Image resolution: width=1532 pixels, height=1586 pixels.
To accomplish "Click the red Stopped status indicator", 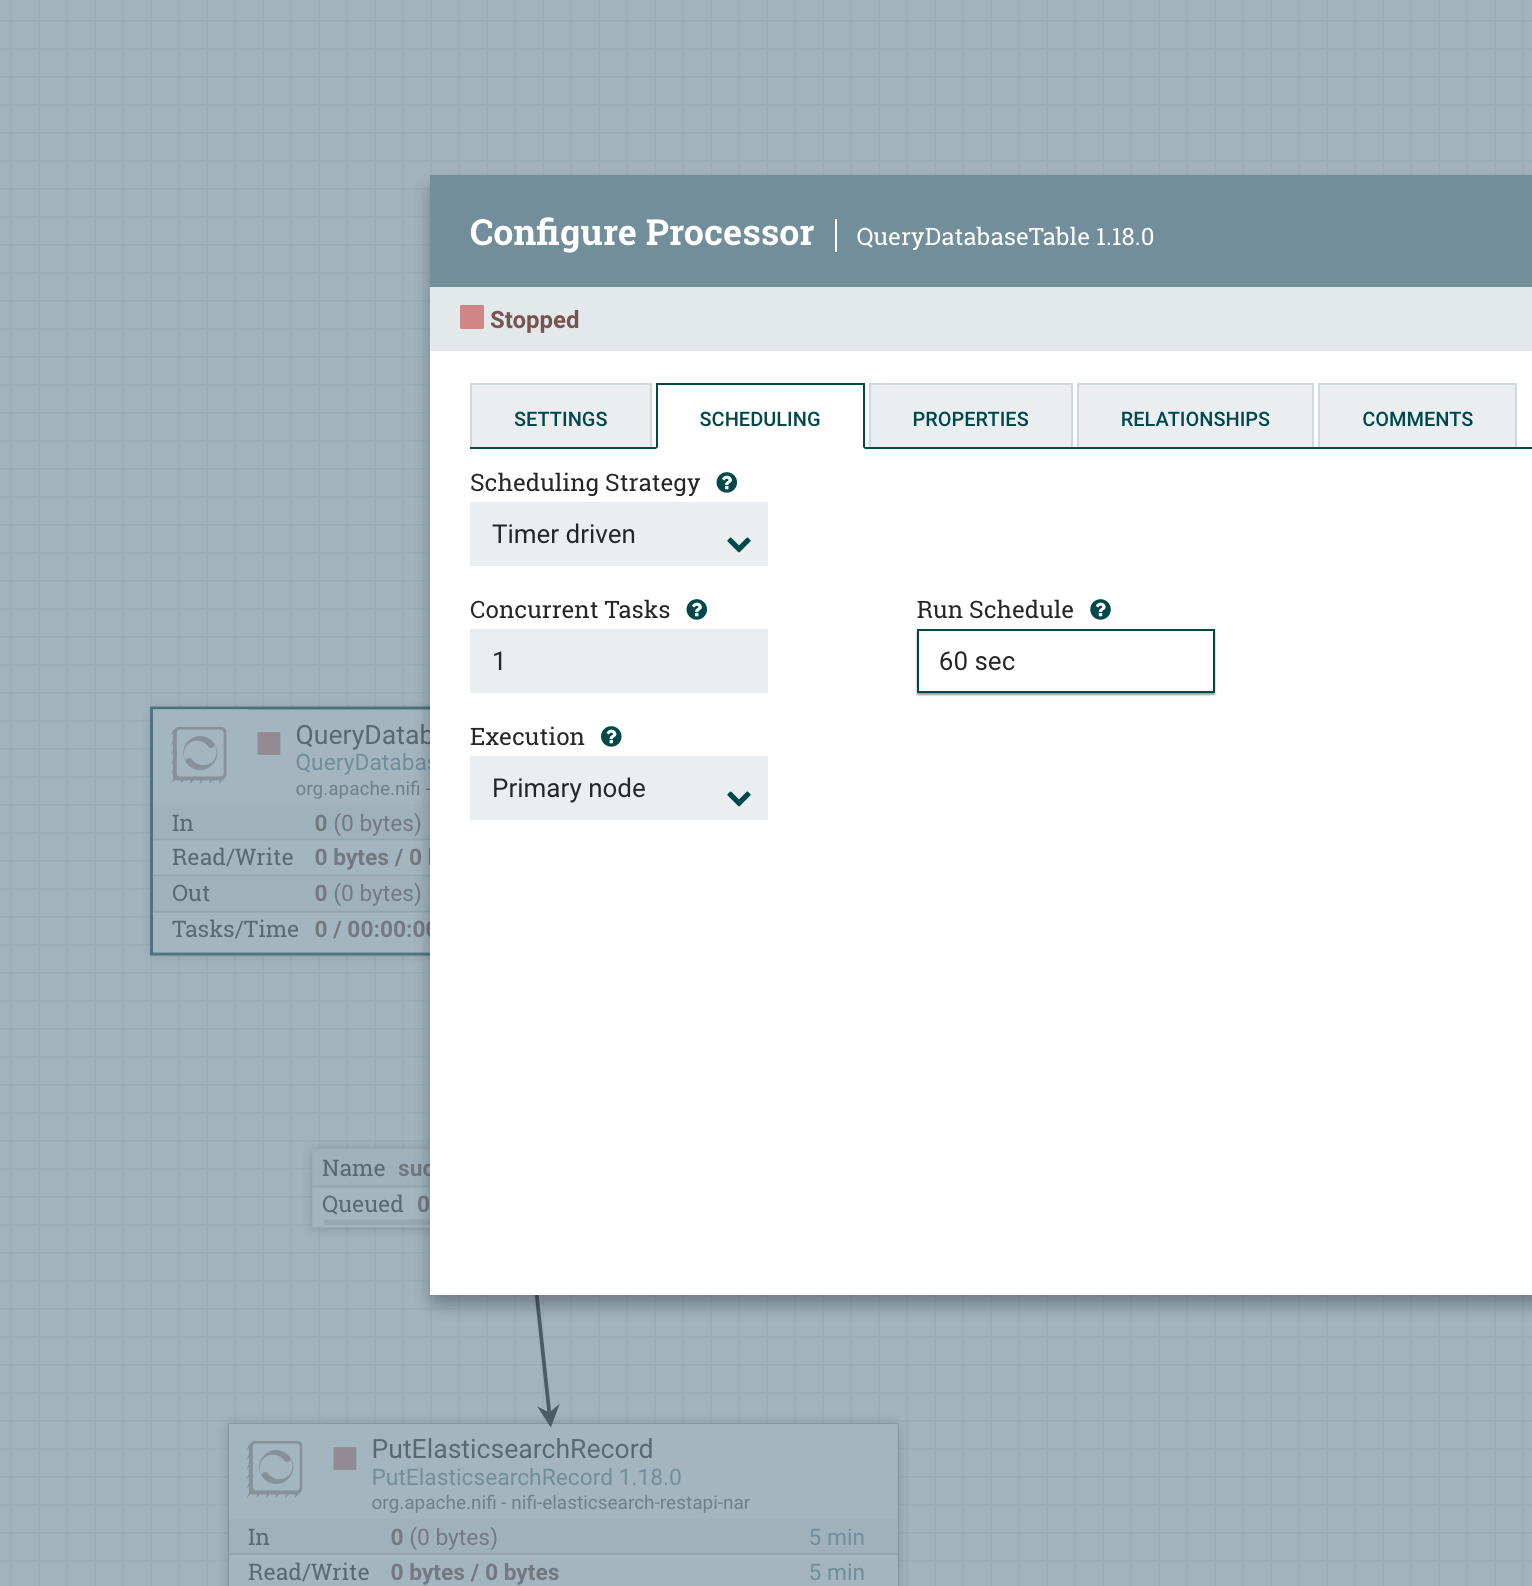I will pyautogui.click(x=472, y=317).
